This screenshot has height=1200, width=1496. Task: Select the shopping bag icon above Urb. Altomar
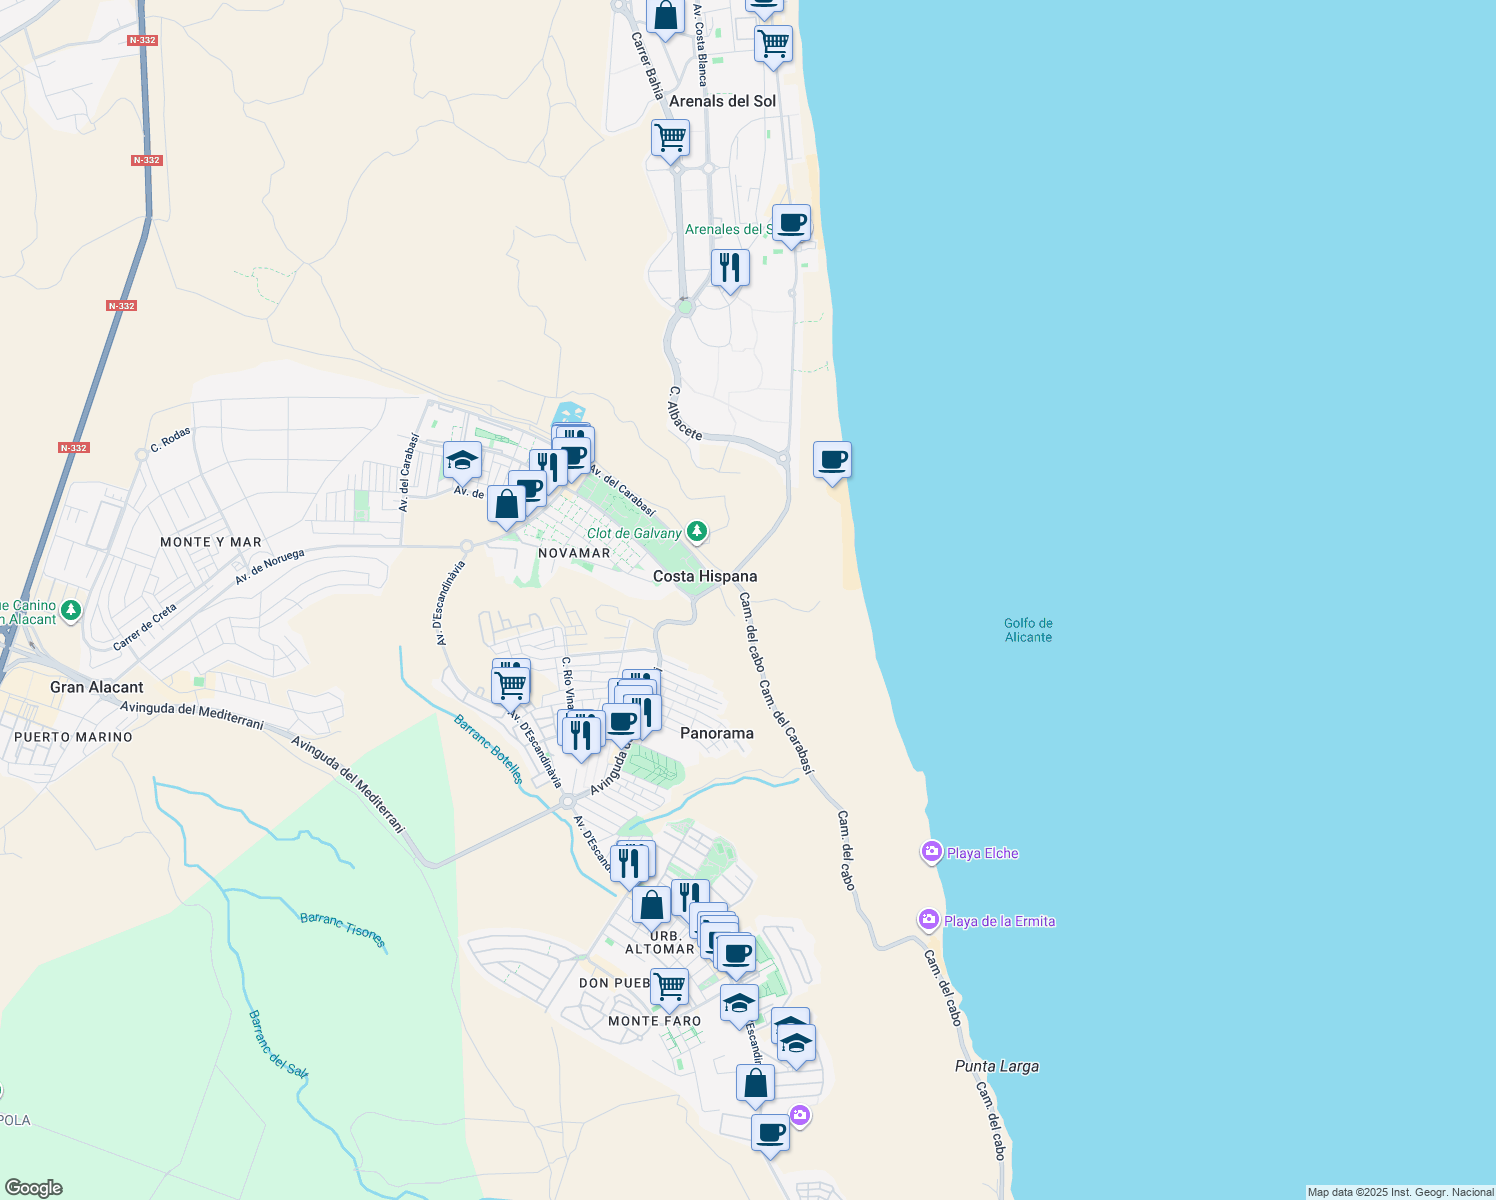click(x=650, y=906)
